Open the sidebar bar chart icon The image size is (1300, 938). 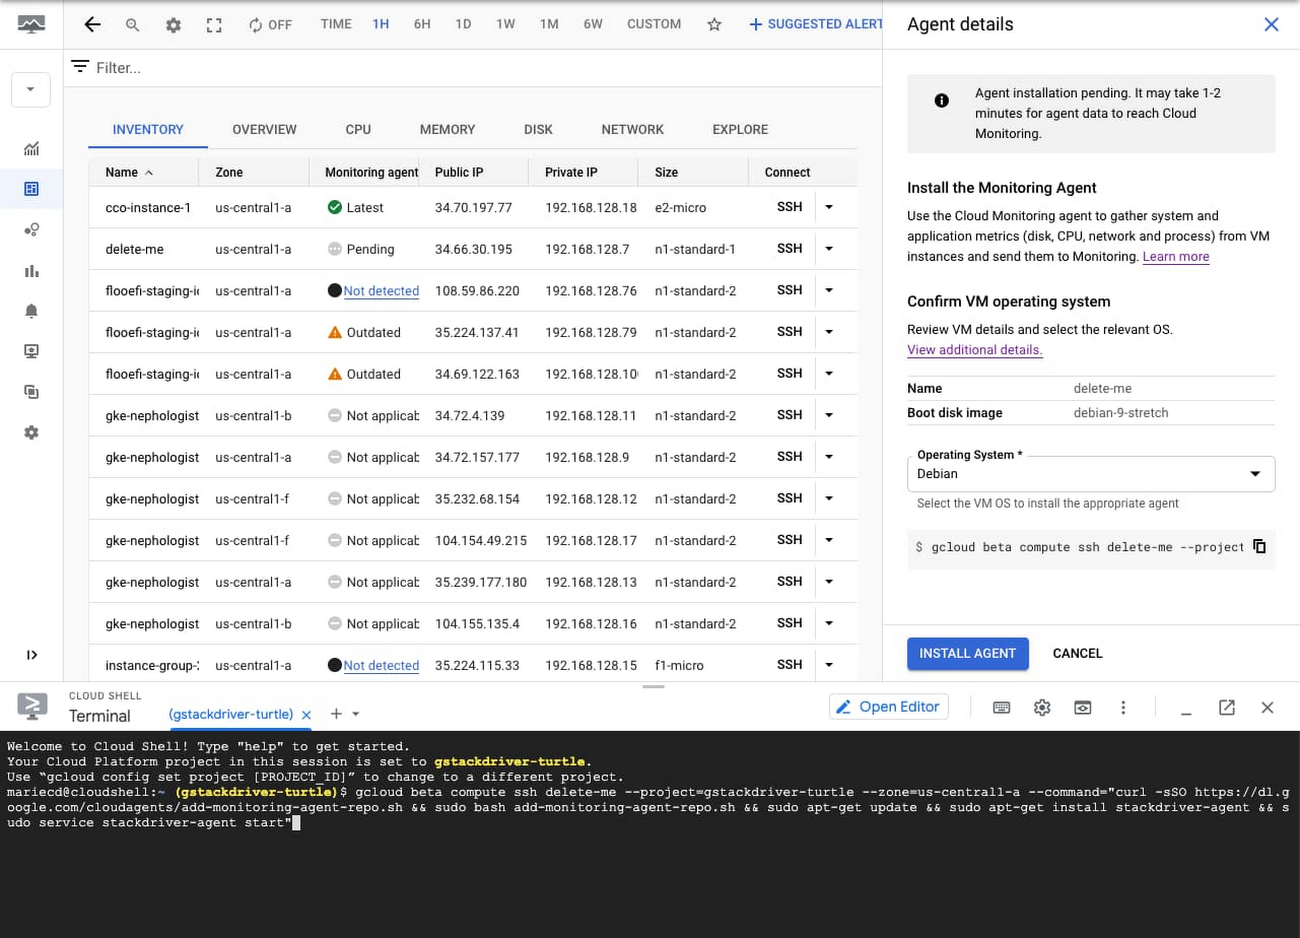point(31,271)
